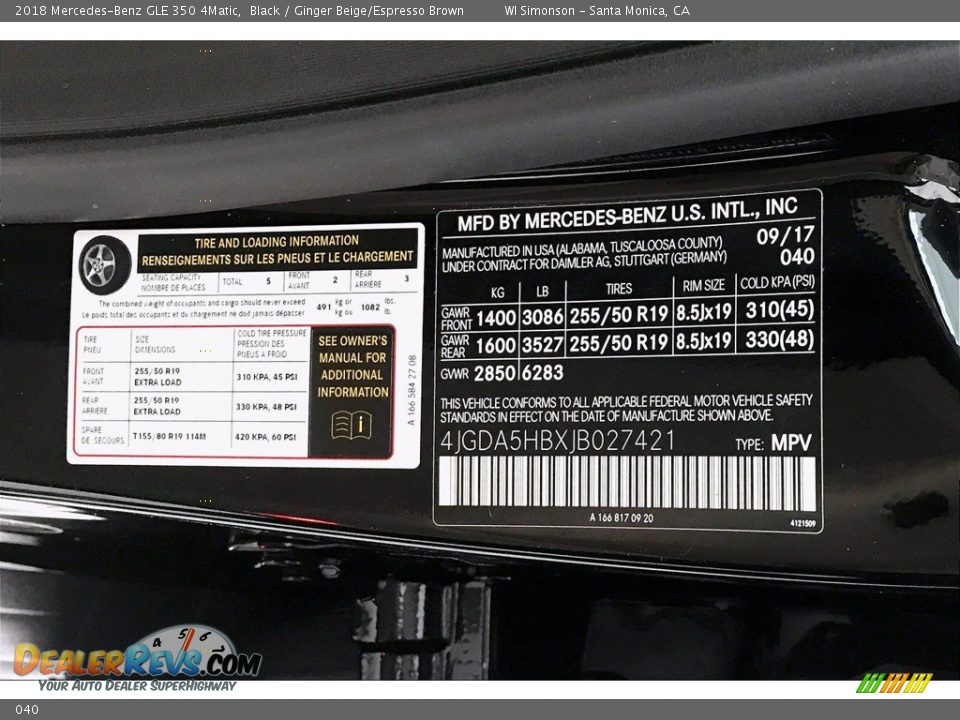The height and width of the screenshot is (720, 960).
Task: Click the owner's manual book icon
Action: pos(351,425)
